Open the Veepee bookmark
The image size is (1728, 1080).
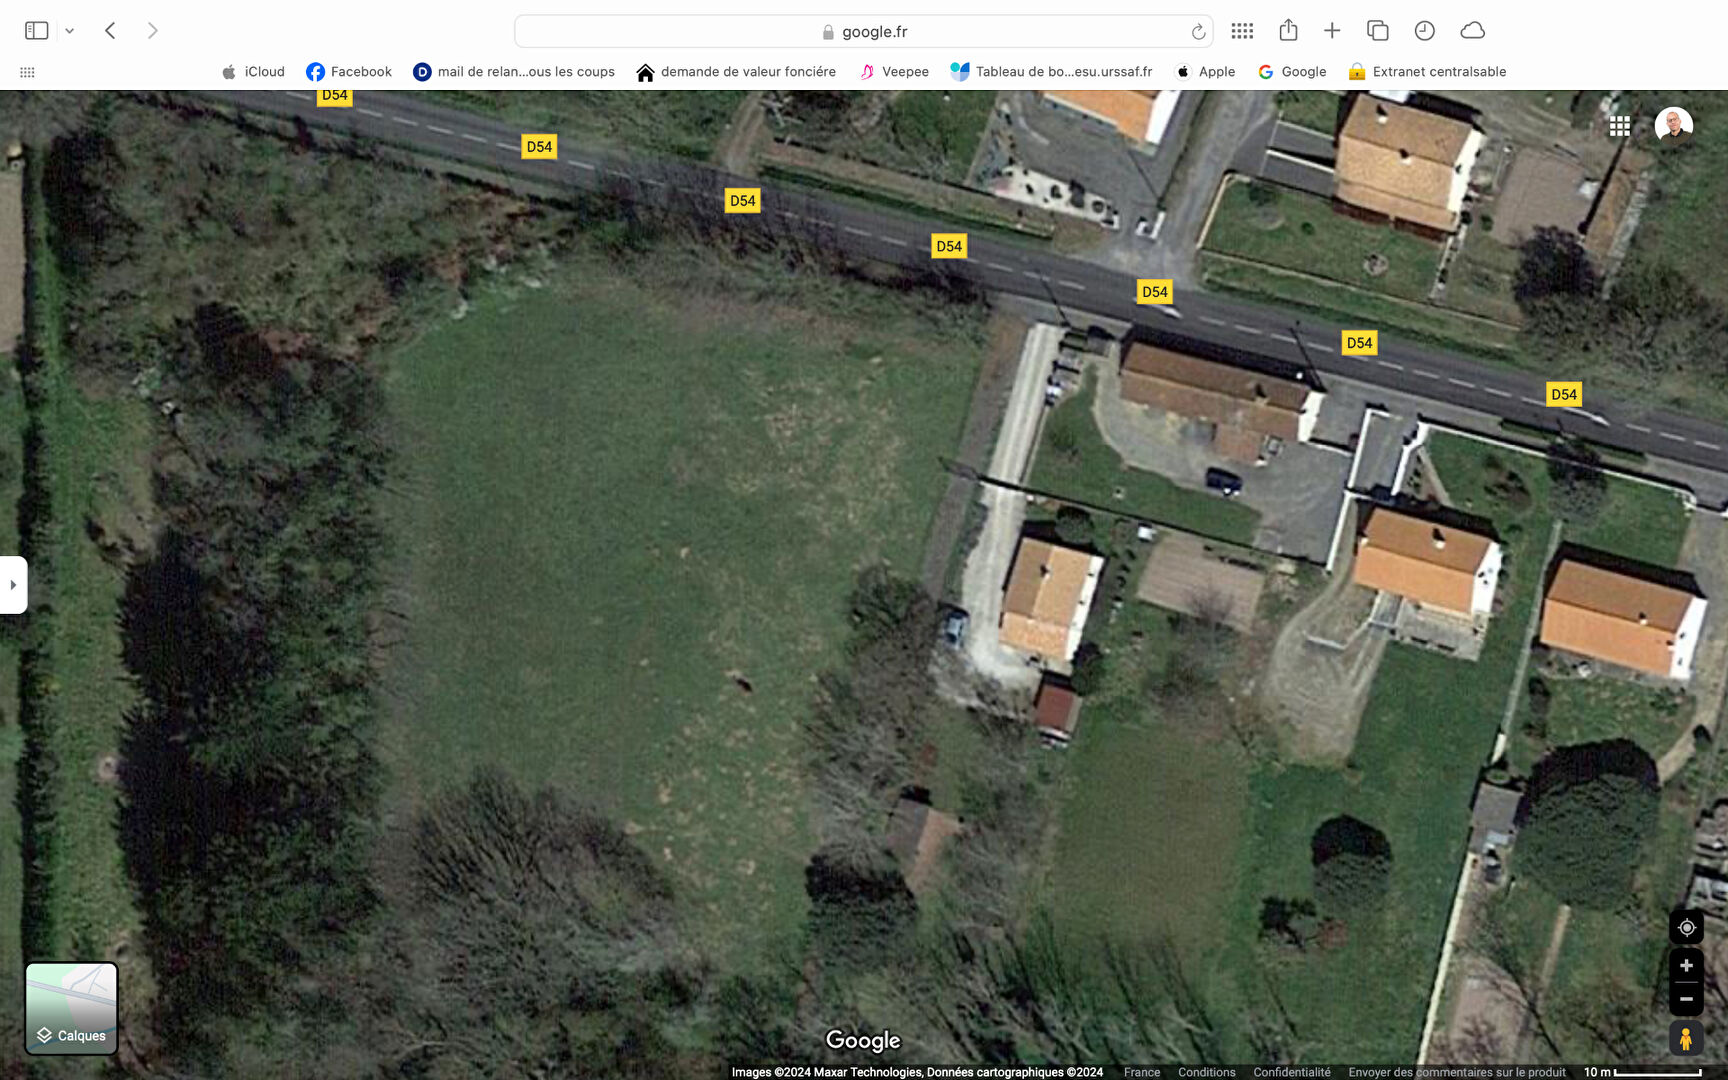pos(893,71)
